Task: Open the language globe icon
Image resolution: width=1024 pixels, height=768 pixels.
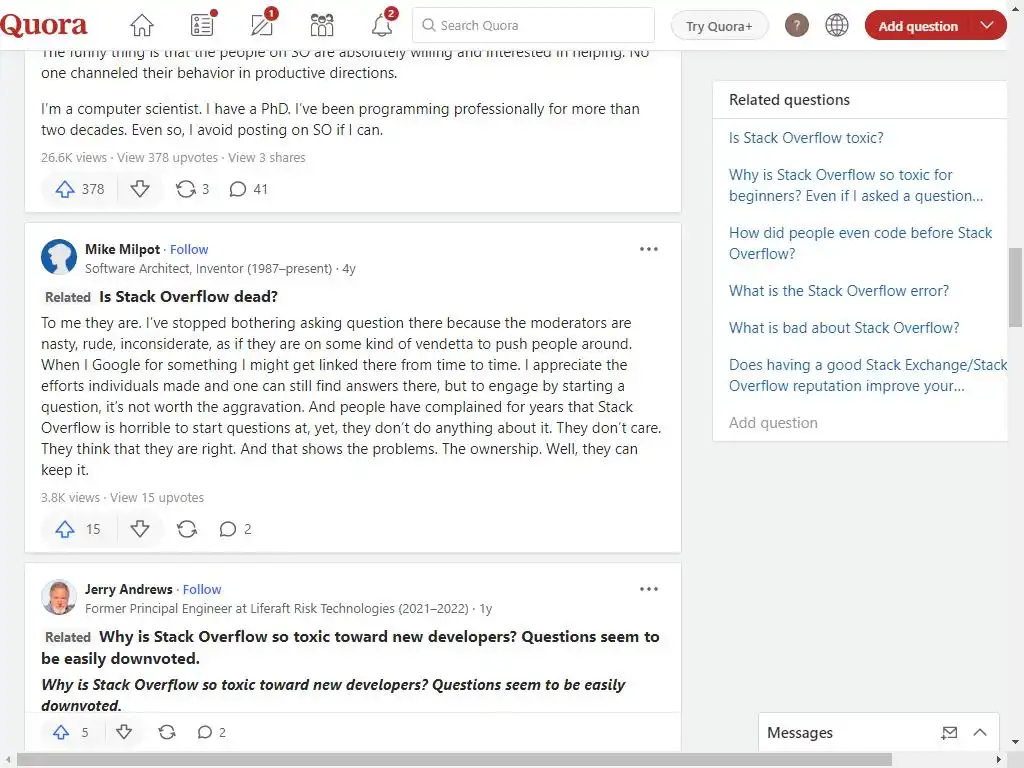Action: (x=837, y=25)
